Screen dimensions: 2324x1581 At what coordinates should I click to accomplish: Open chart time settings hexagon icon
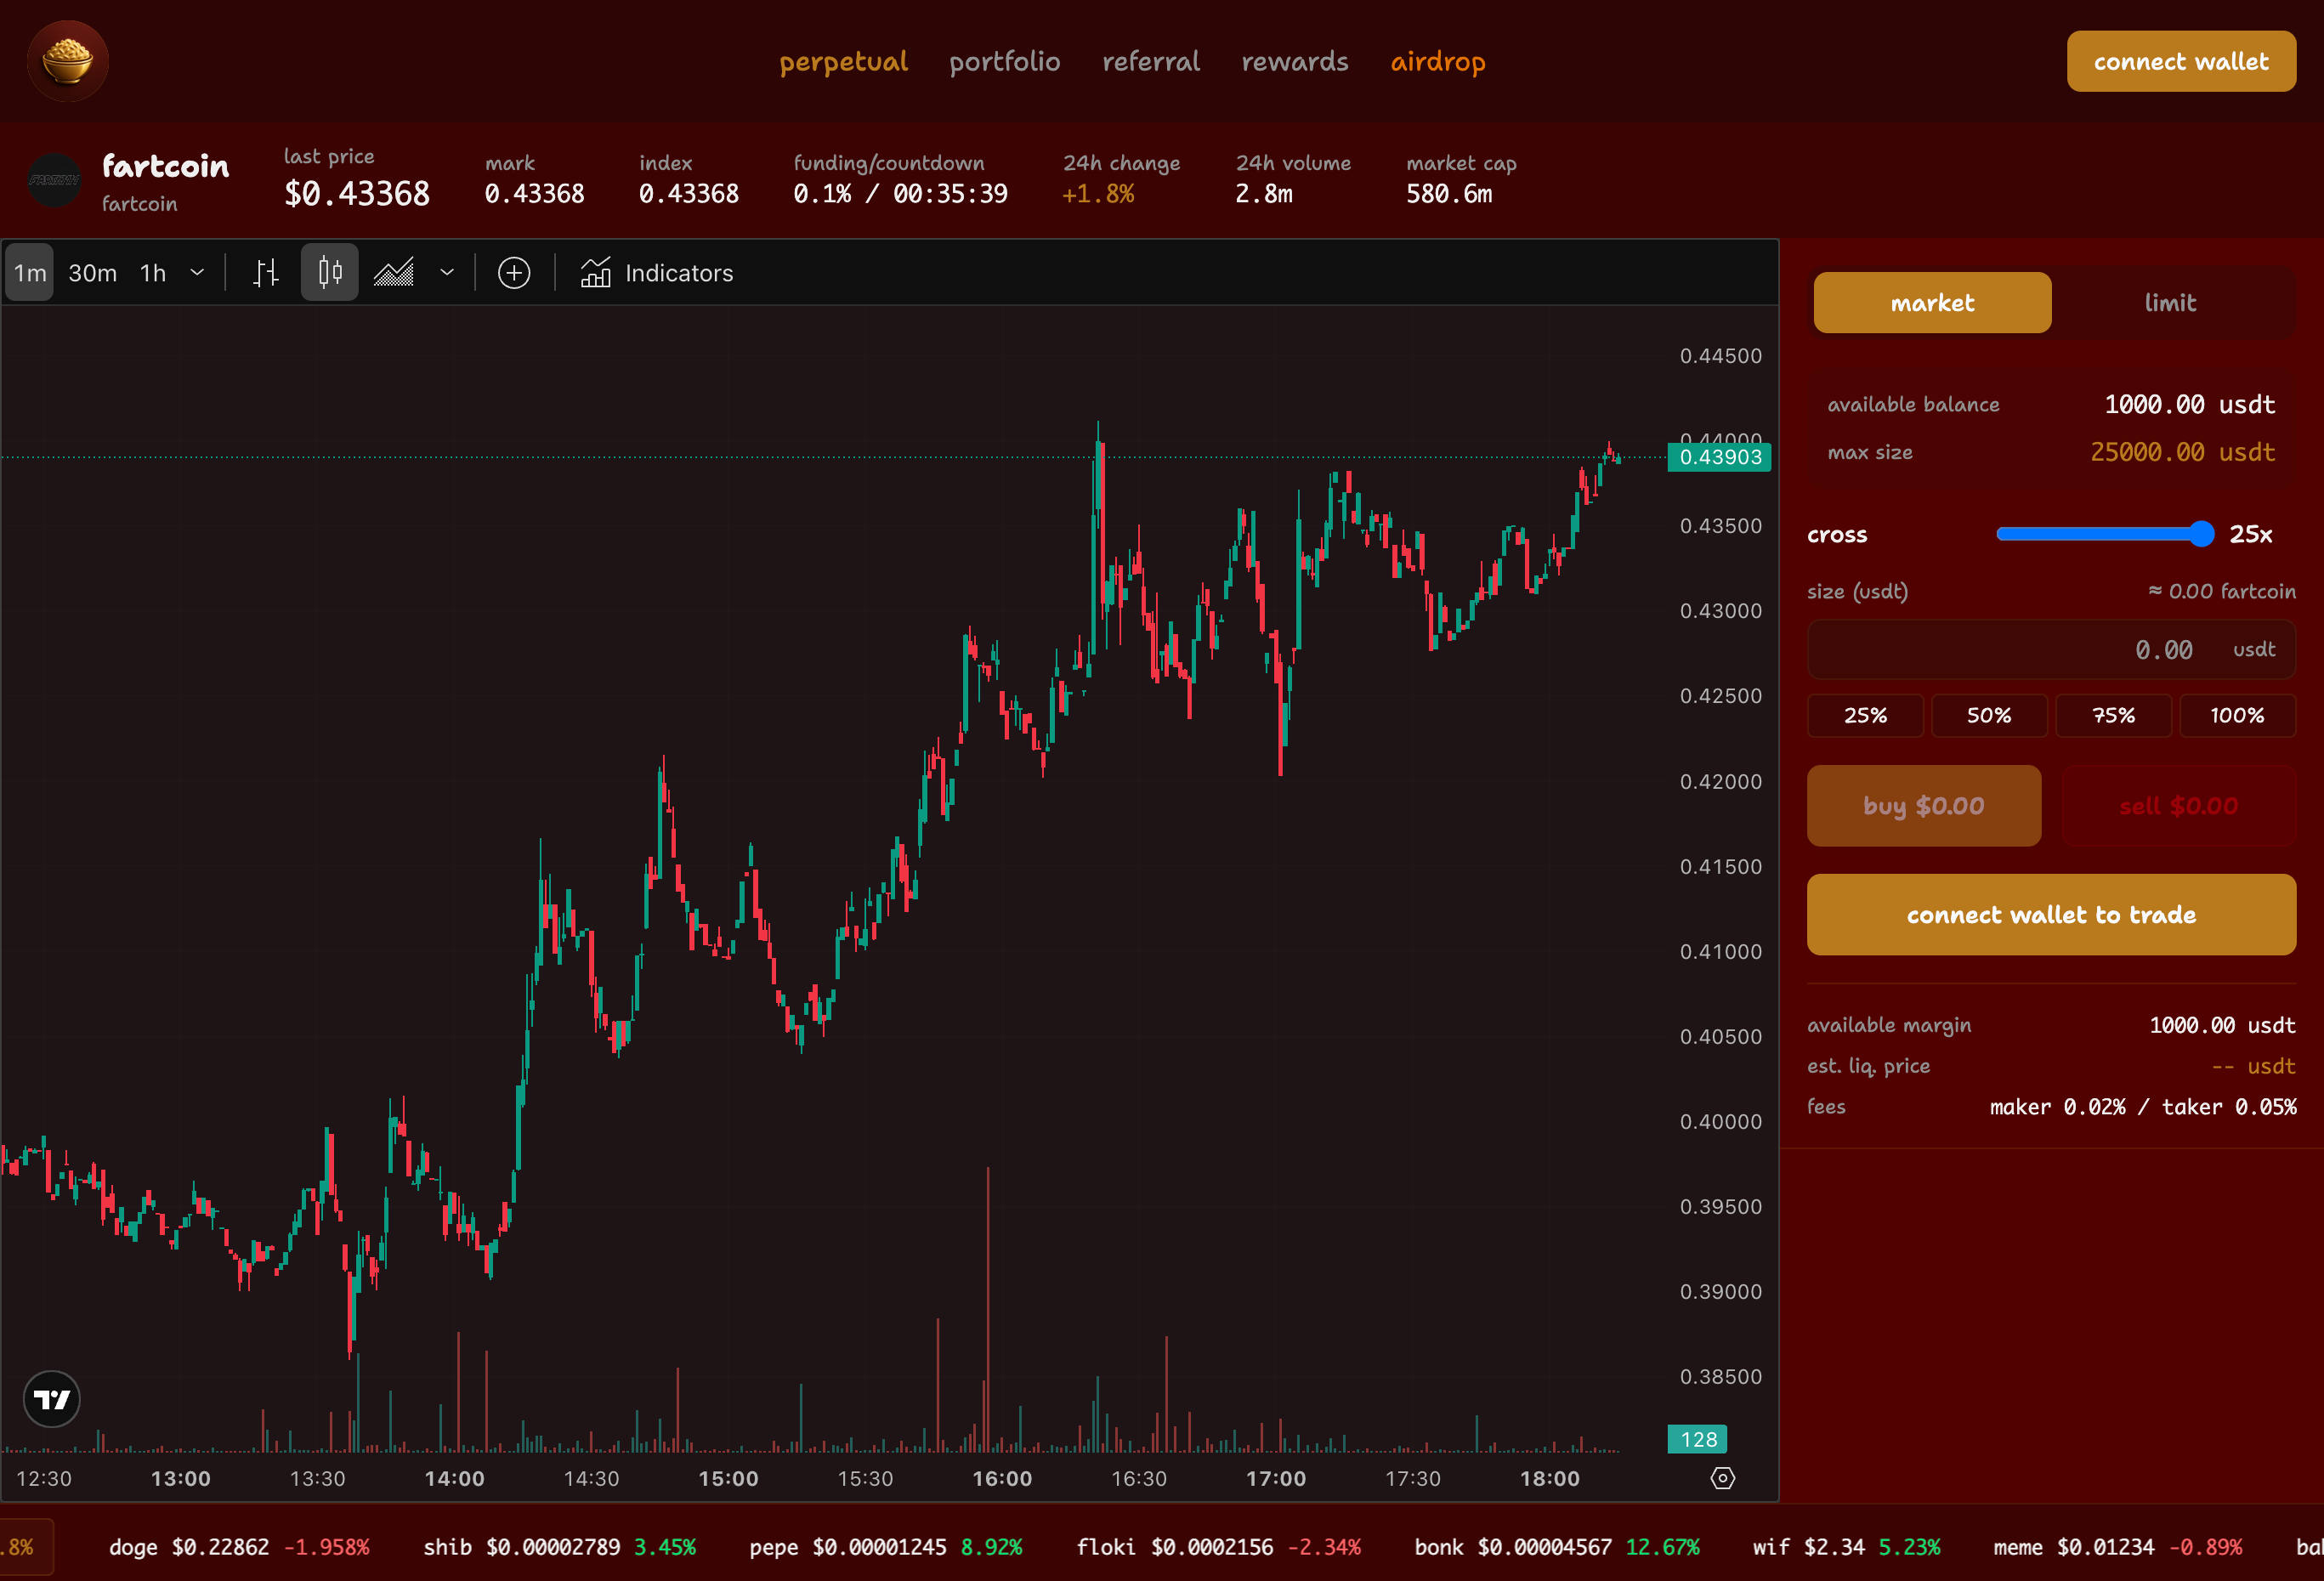1722,1478
